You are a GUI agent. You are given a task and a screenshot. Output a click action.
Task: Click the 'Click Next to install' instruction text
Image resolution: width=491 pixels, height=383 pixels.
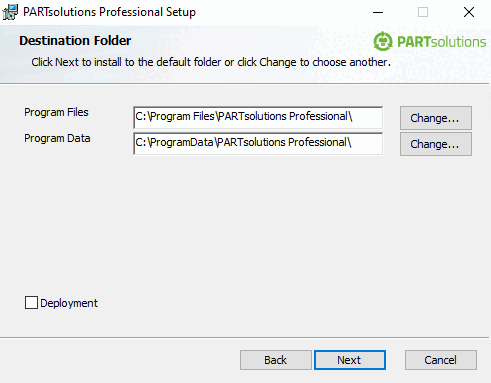pos(211,62)
